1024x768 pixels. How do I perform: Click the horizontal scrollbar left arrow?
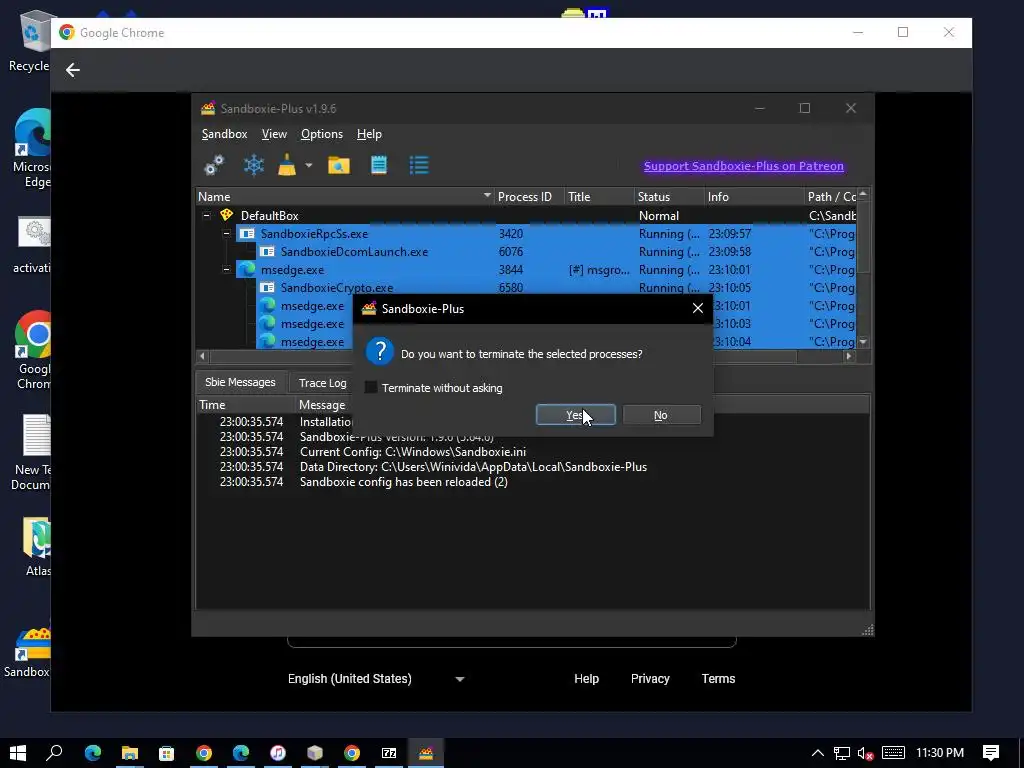click(x=202, y=356)
